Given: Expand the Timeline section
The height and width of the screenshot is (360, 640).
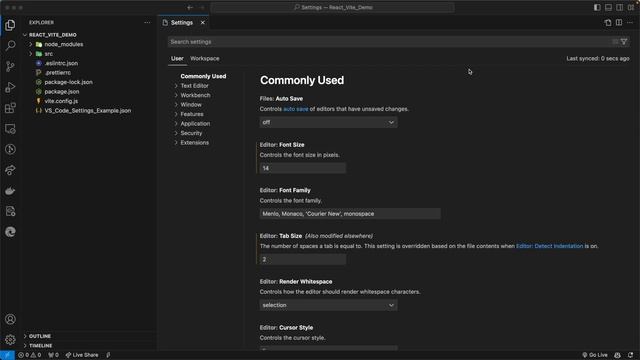Looking at the screenshot, I should (x=25, y=345).
